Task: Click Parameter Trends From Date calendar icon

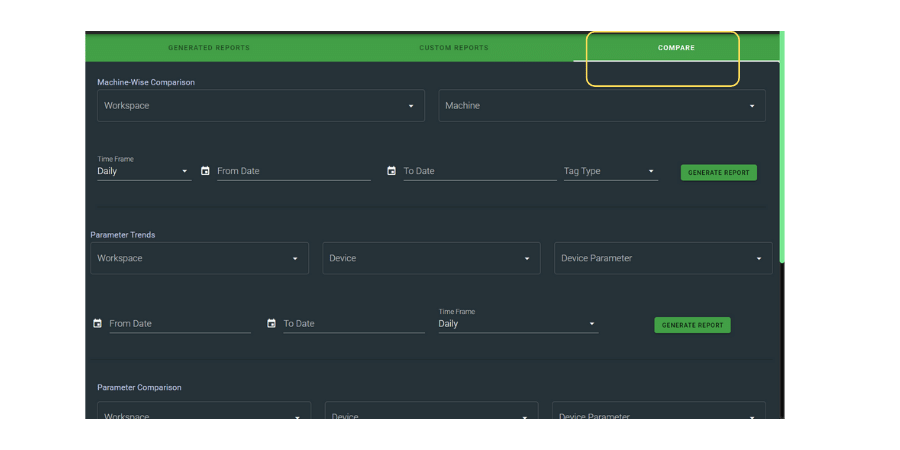Action: point(98,324)
